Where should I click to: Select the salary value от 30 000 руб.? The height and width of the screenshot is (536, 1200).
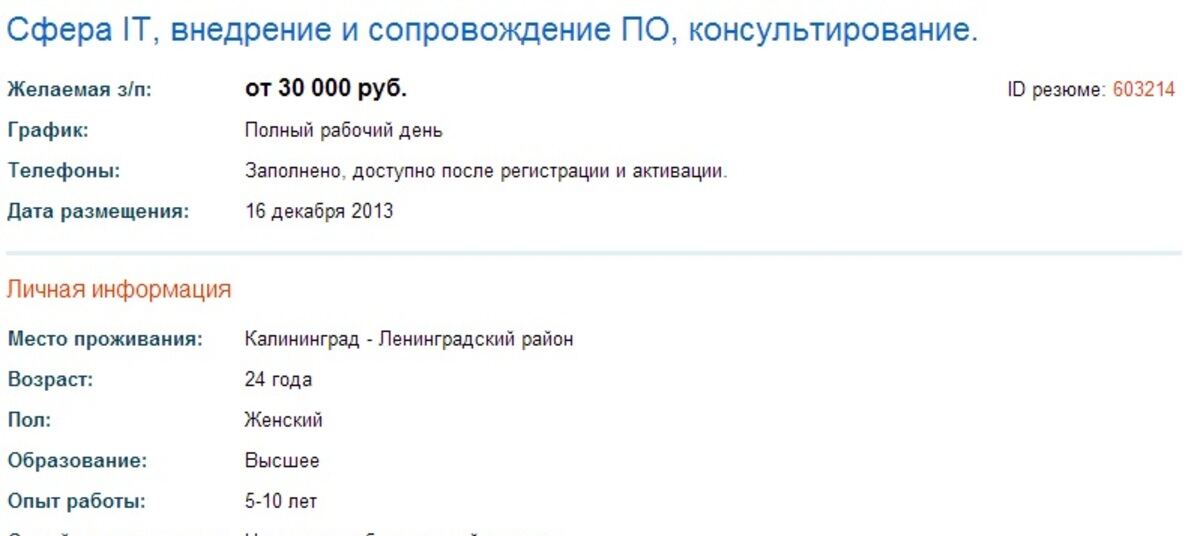[x=326, y=89]
